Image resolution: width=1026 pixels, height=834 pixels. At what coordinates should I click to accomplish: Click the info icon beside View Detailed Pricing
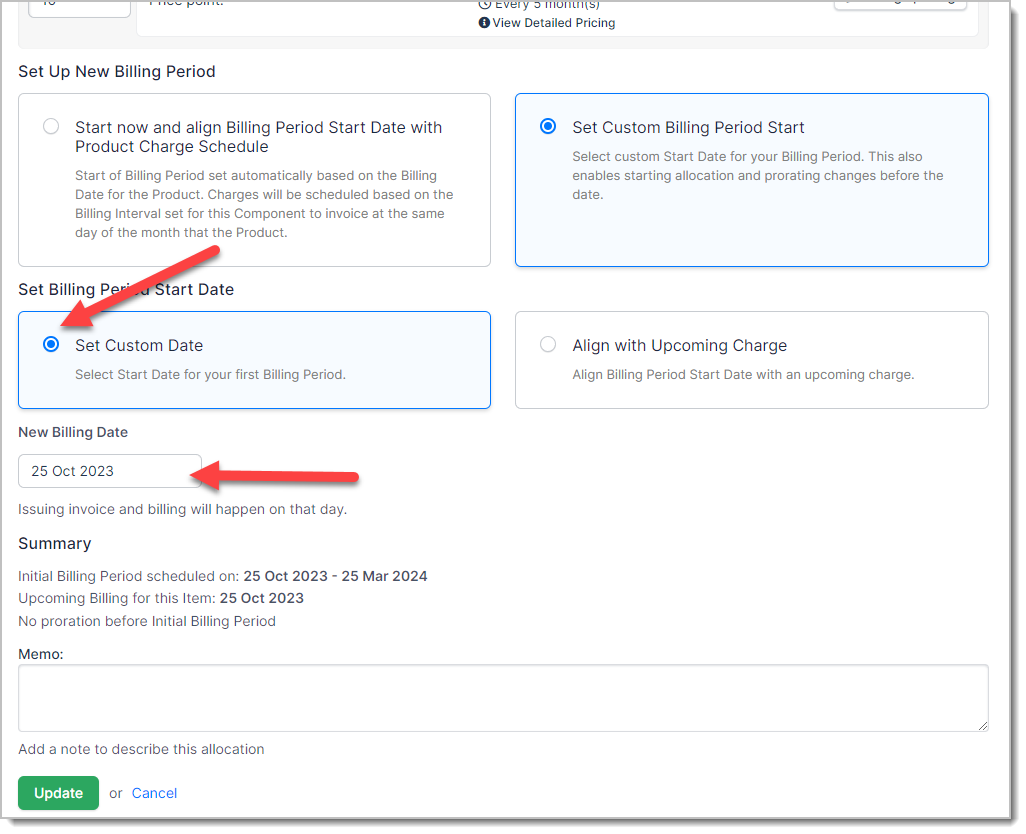click(484, 23)
